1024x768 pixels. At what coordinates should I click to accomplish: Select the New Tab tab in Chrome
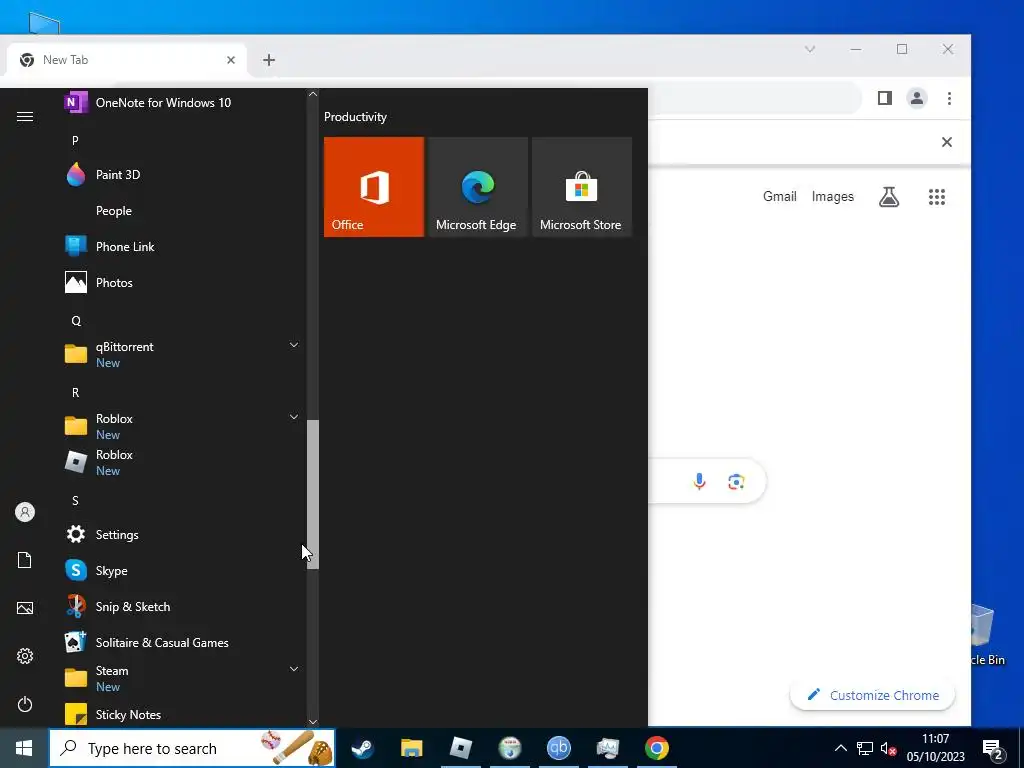point(126,60)
